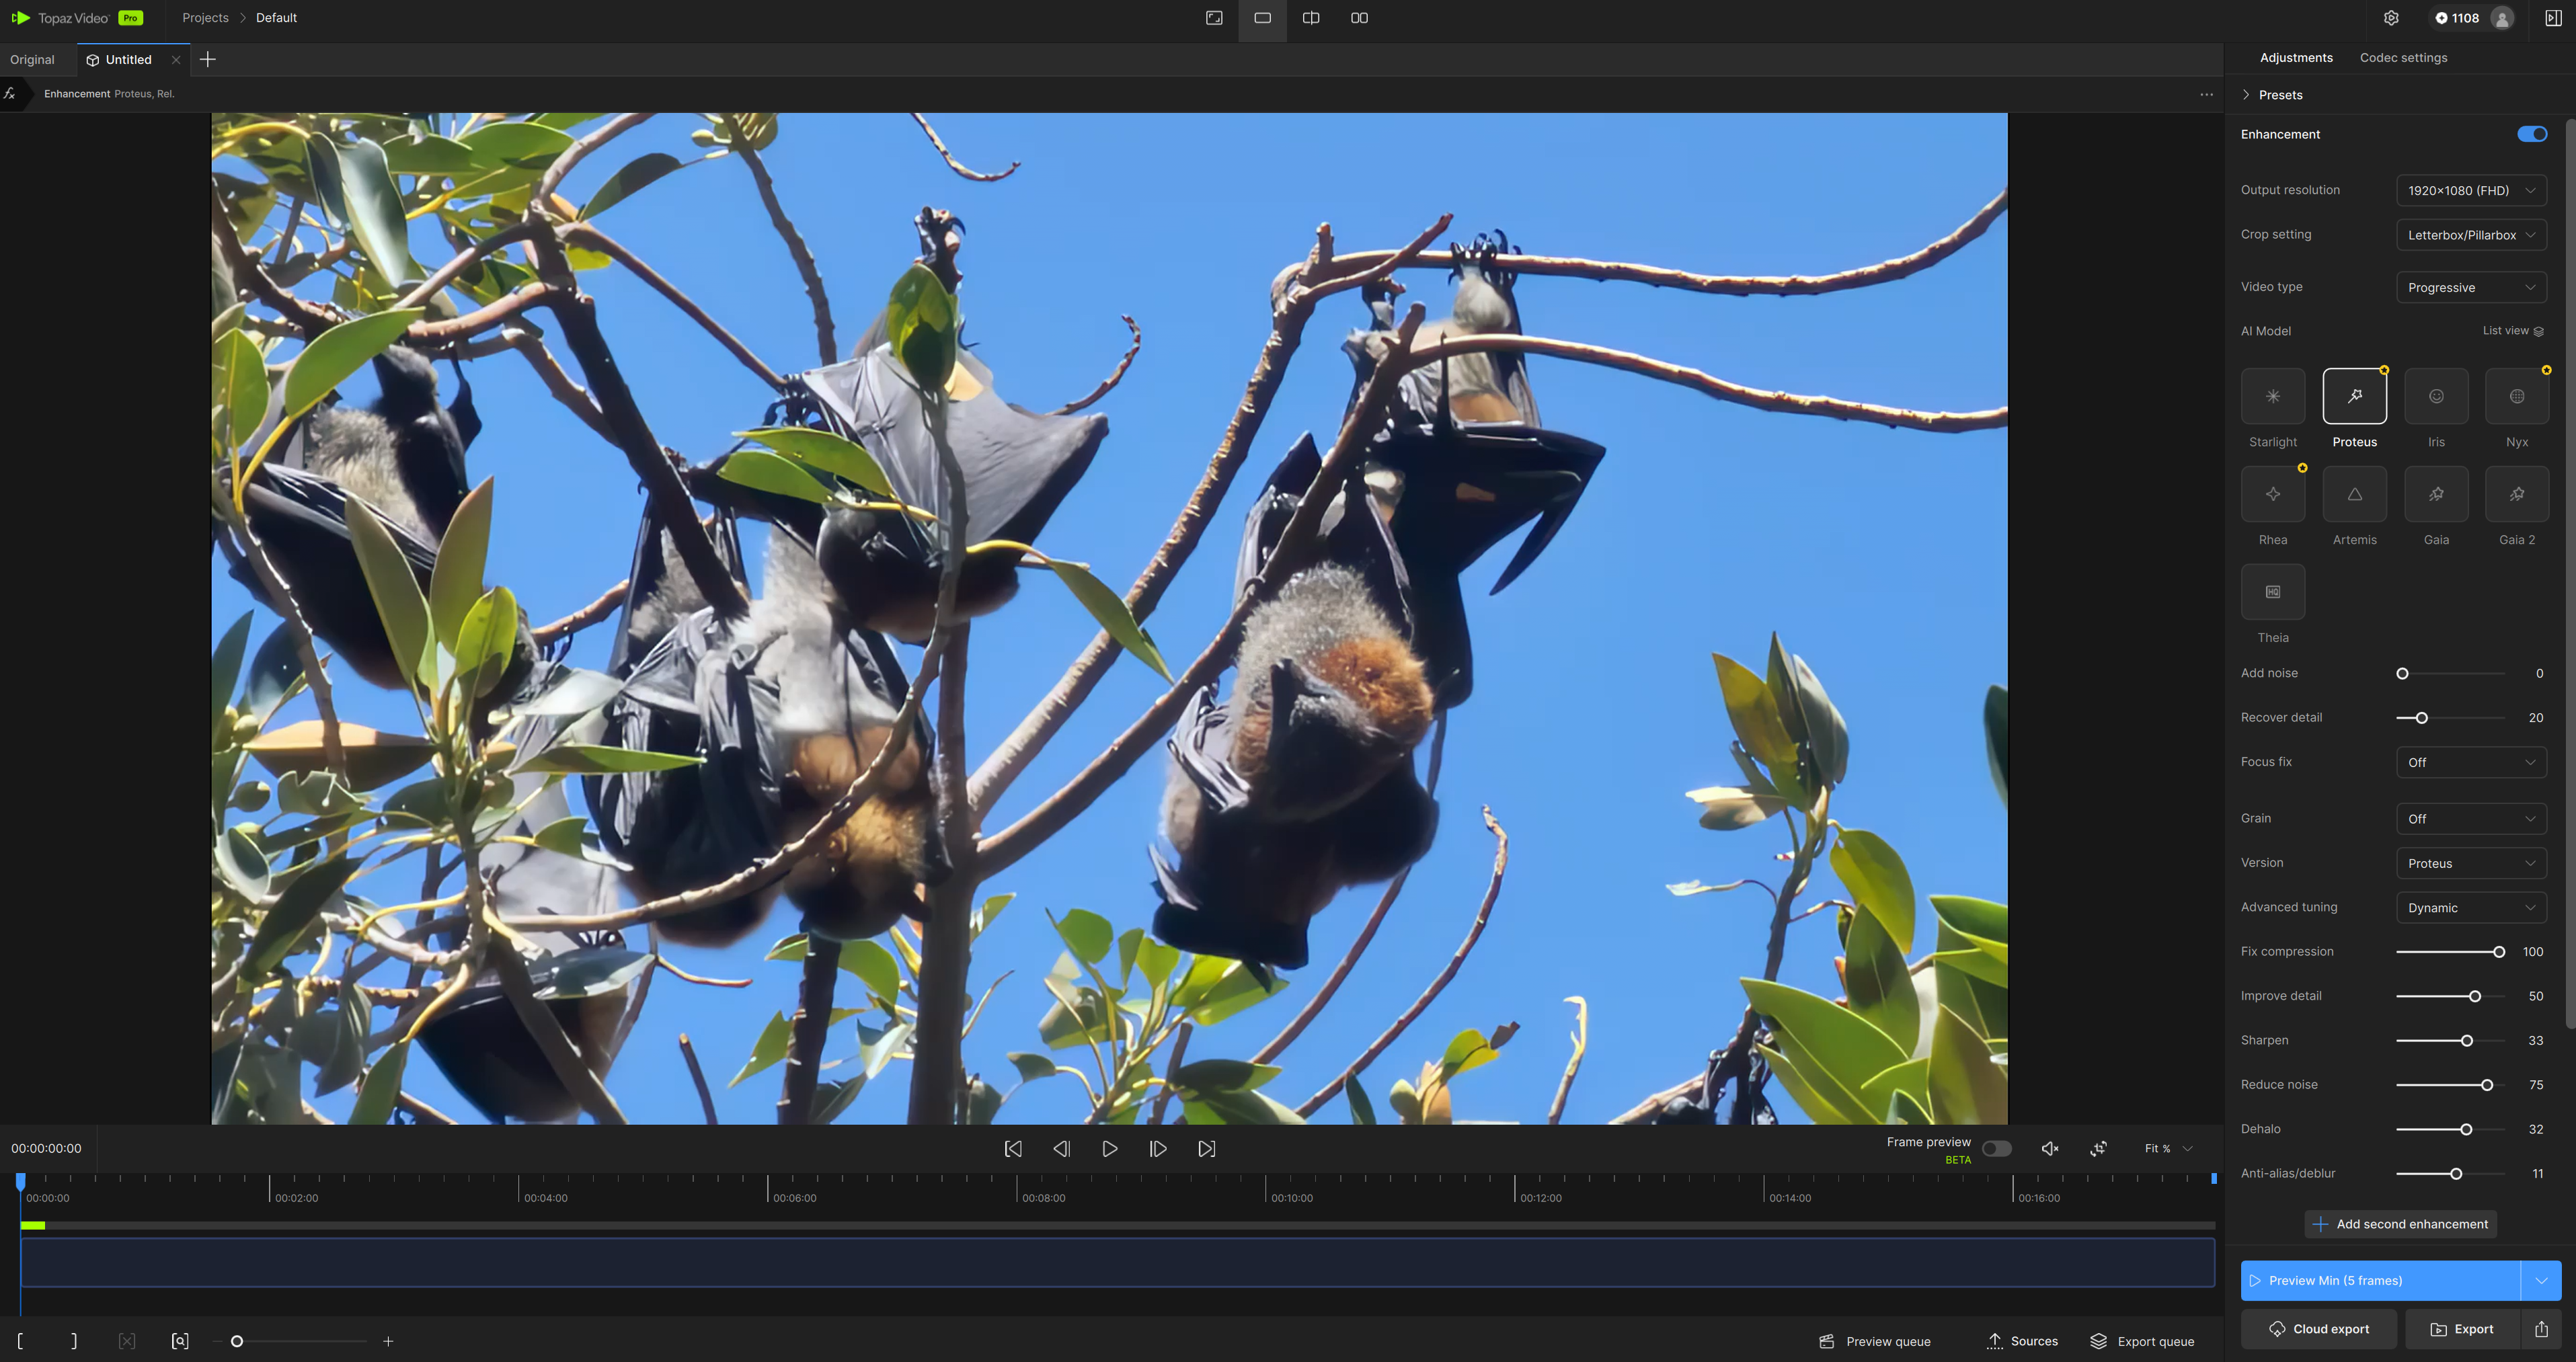Image resolution: width=2576 pixels, height=1362 pixels.
Task: Switch to Codec settings tab
Action: click(x=2402, y=58)
